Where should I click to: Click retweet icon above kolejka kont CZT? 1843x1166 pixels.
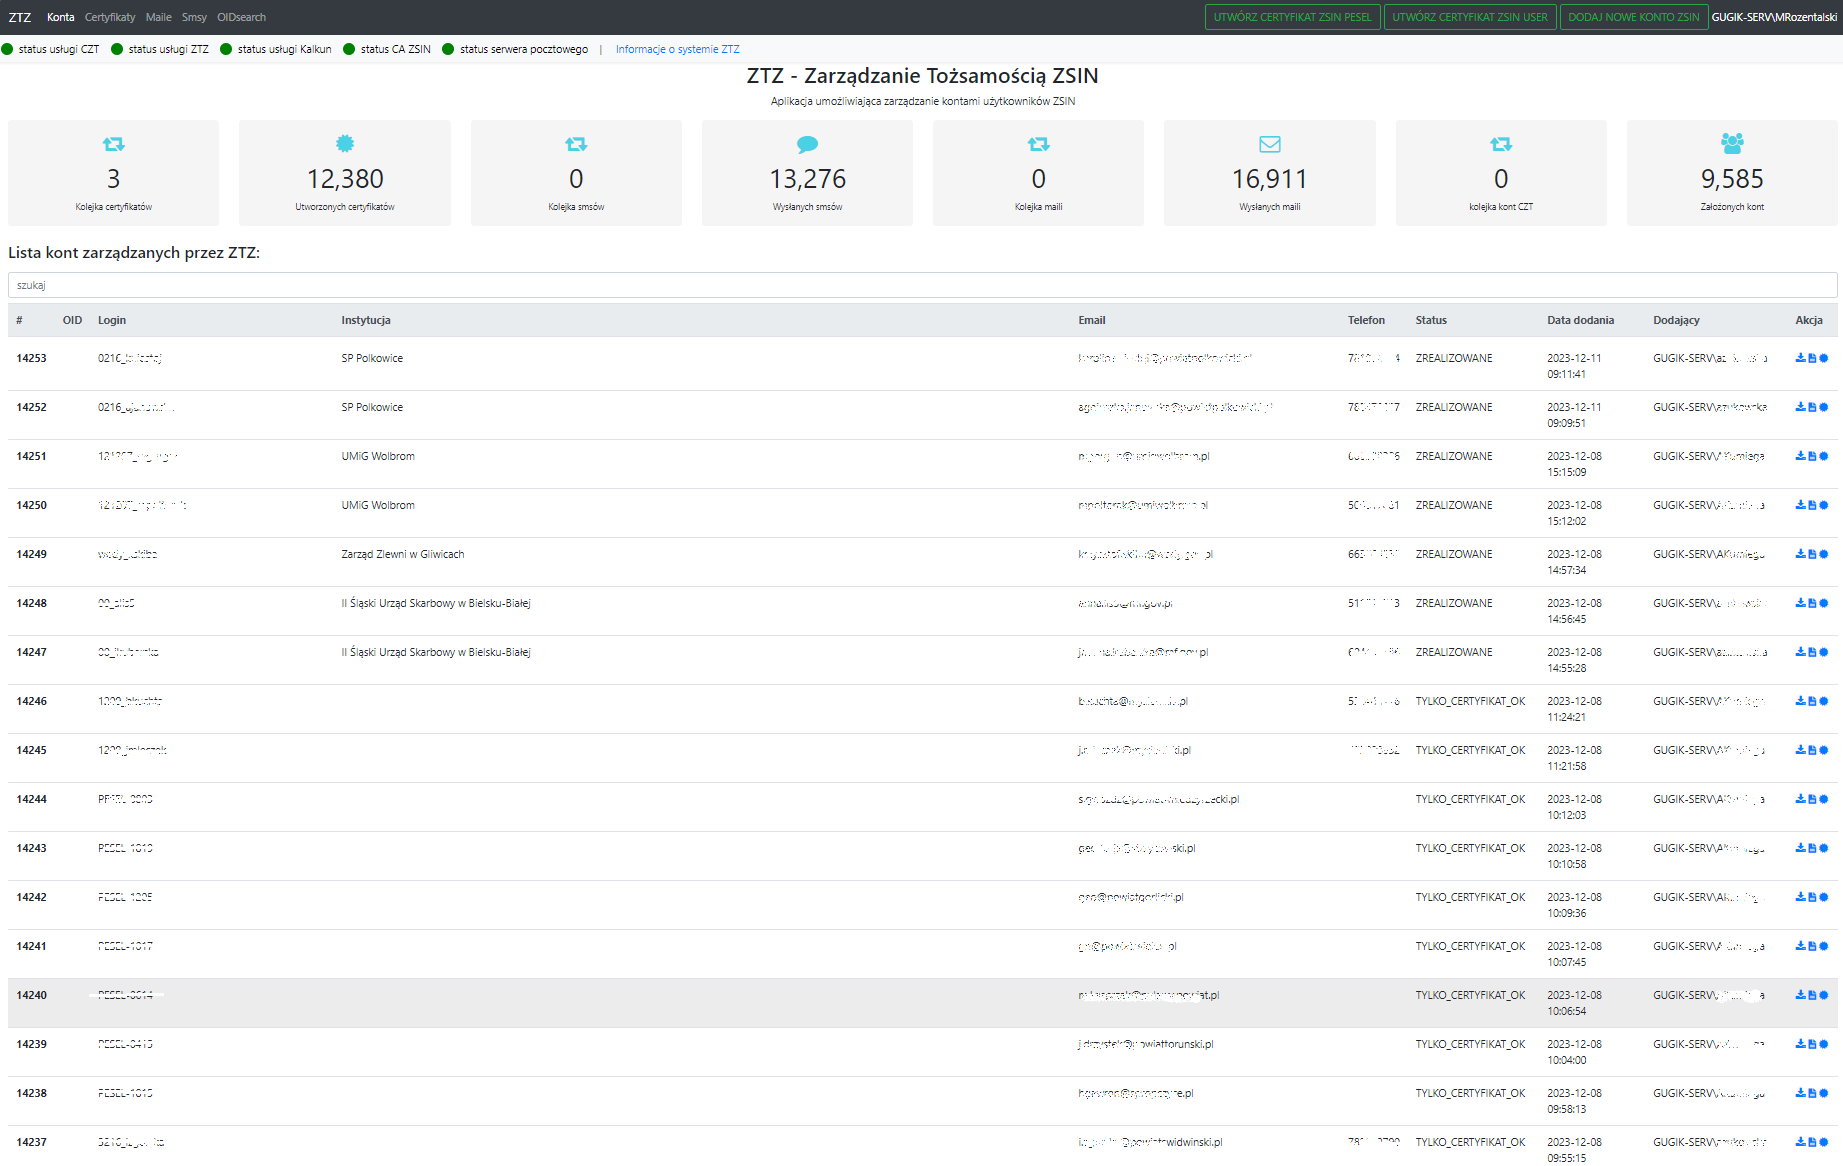(1501, 144)
